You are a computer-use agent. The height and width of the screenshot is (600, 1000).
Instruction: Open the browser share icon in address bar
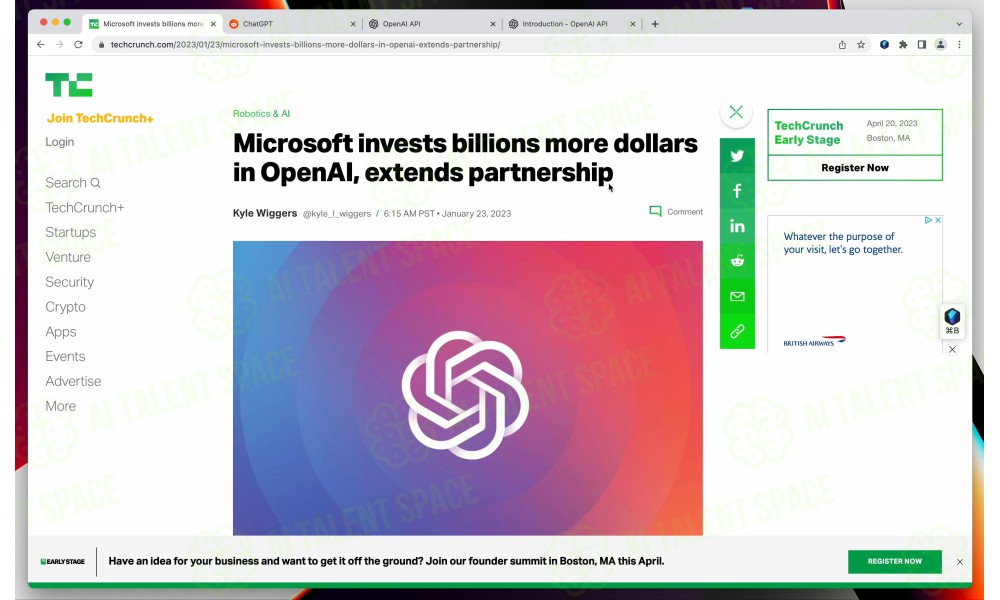pos(842,45)
